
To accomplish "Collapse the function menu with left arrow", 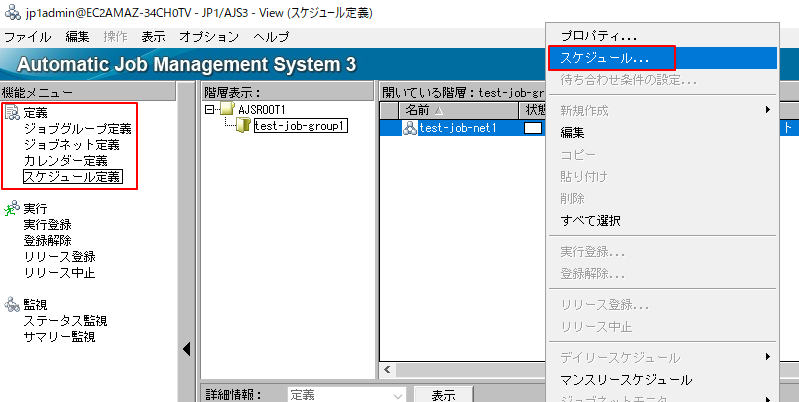I will pos(187,350).
